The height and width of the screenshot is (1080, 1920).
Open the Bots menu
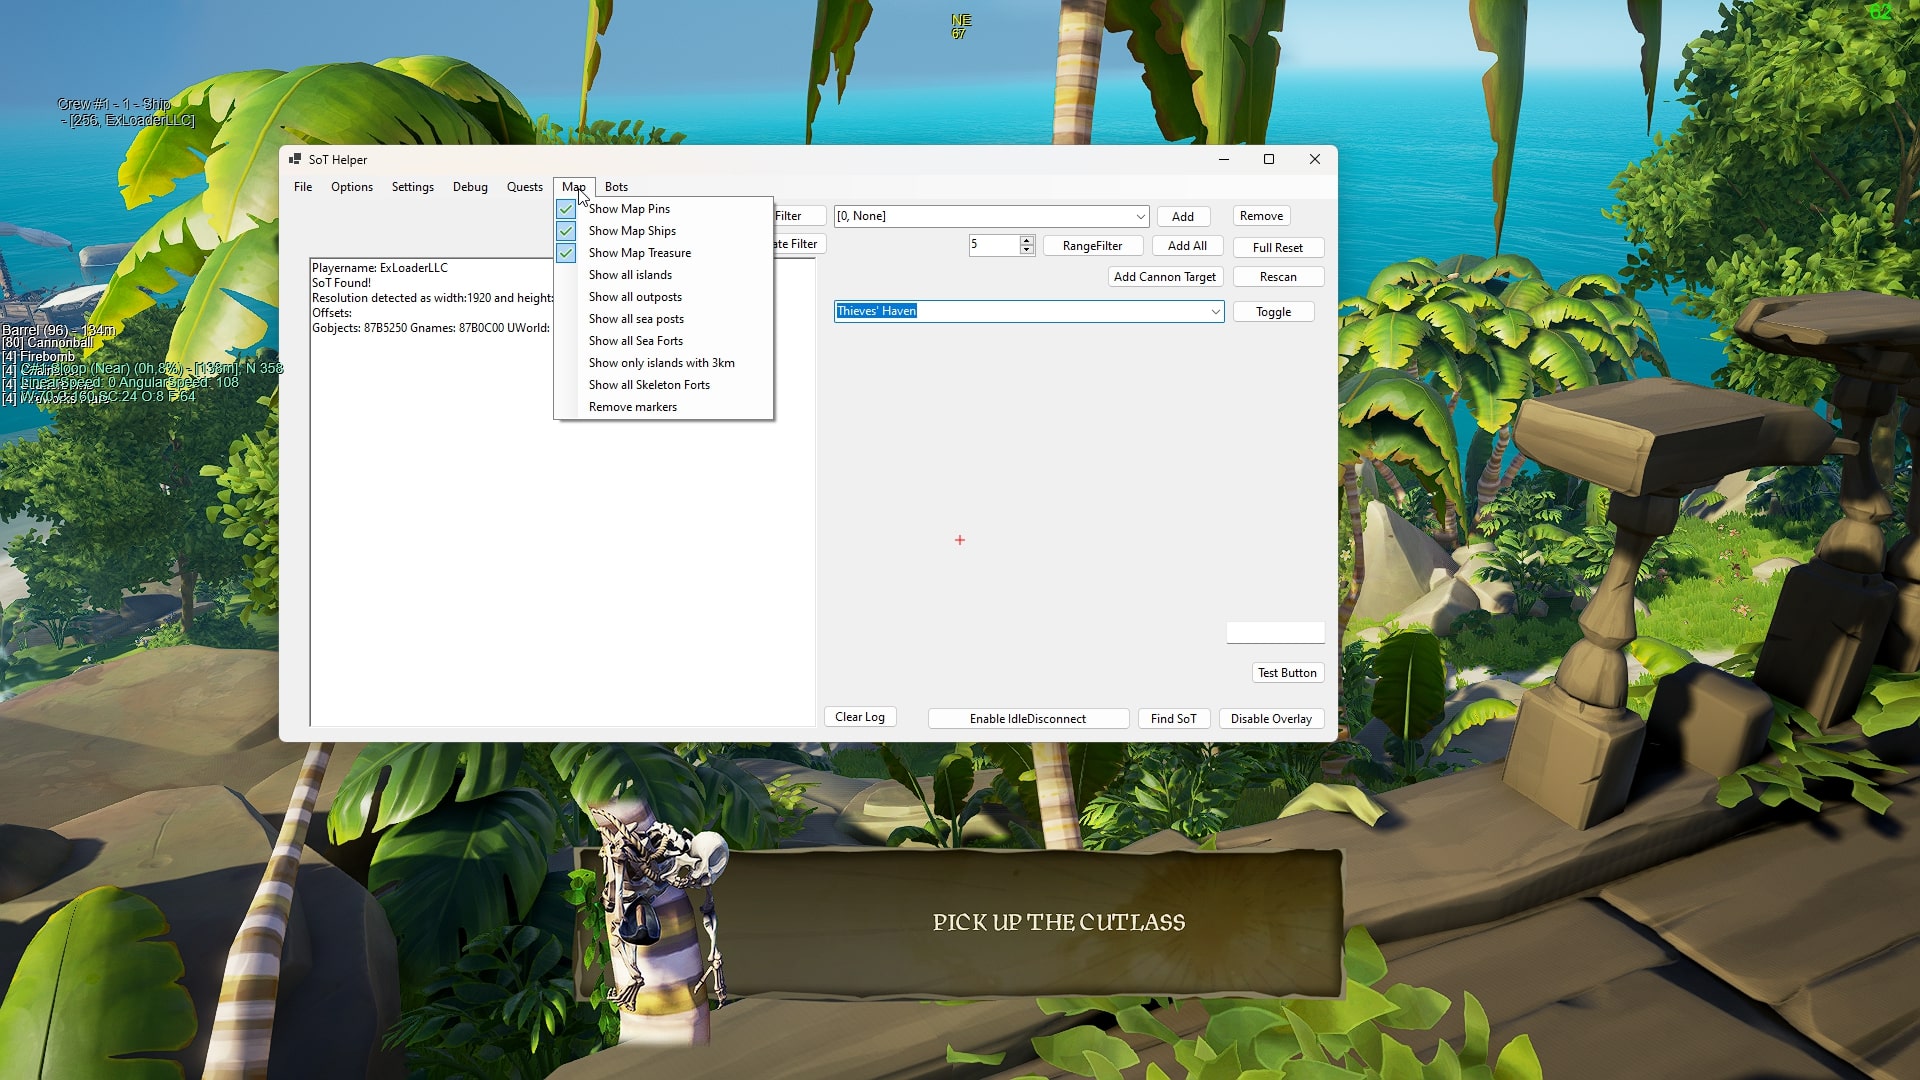click(x=616, y=187)
